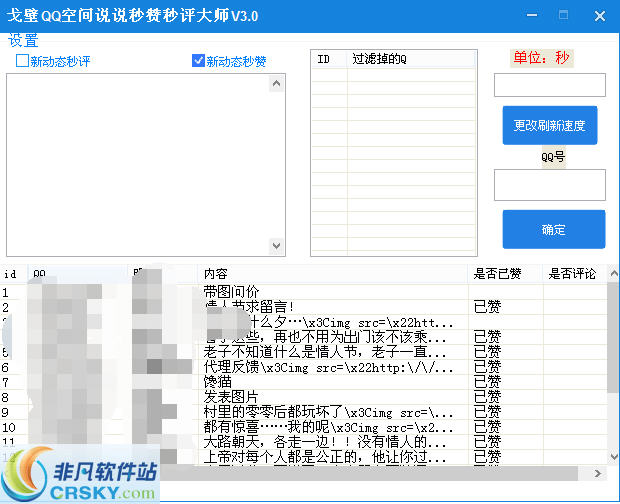Select the row with 带图问价
This screenshot has width=620, height=504.
[303, 292]
